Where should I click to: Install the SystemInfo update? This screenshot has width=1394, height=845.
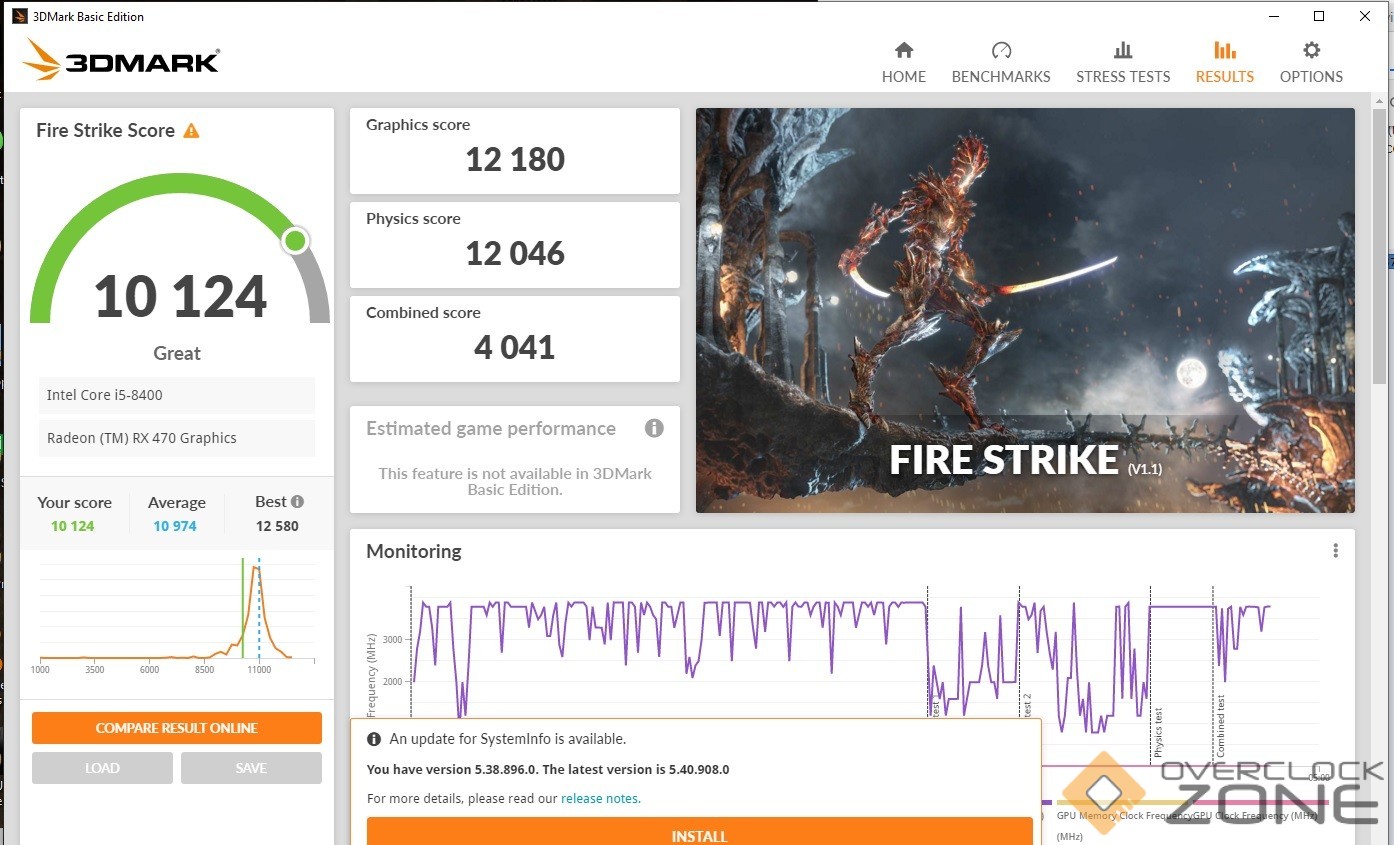pyautogui.click(x=699, y=832)
